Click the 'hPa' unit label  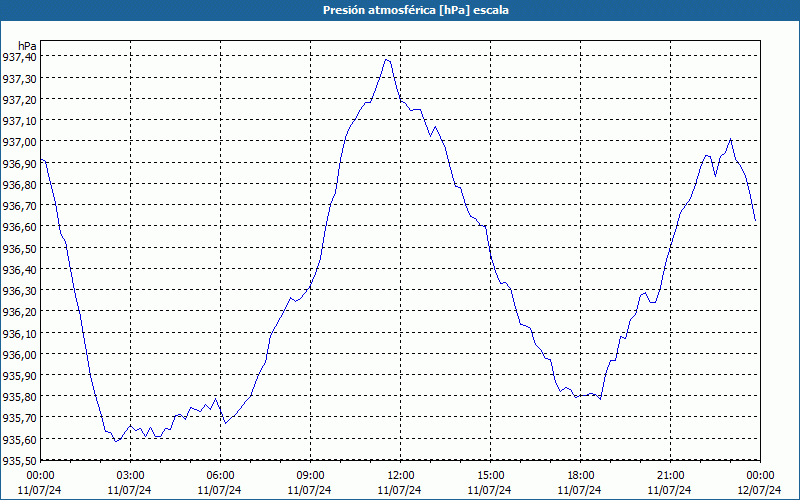tap(27, 46)
